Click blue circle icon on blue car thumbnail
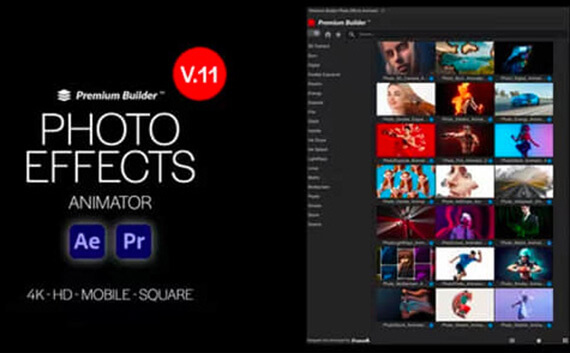 (x=549, y=119)
